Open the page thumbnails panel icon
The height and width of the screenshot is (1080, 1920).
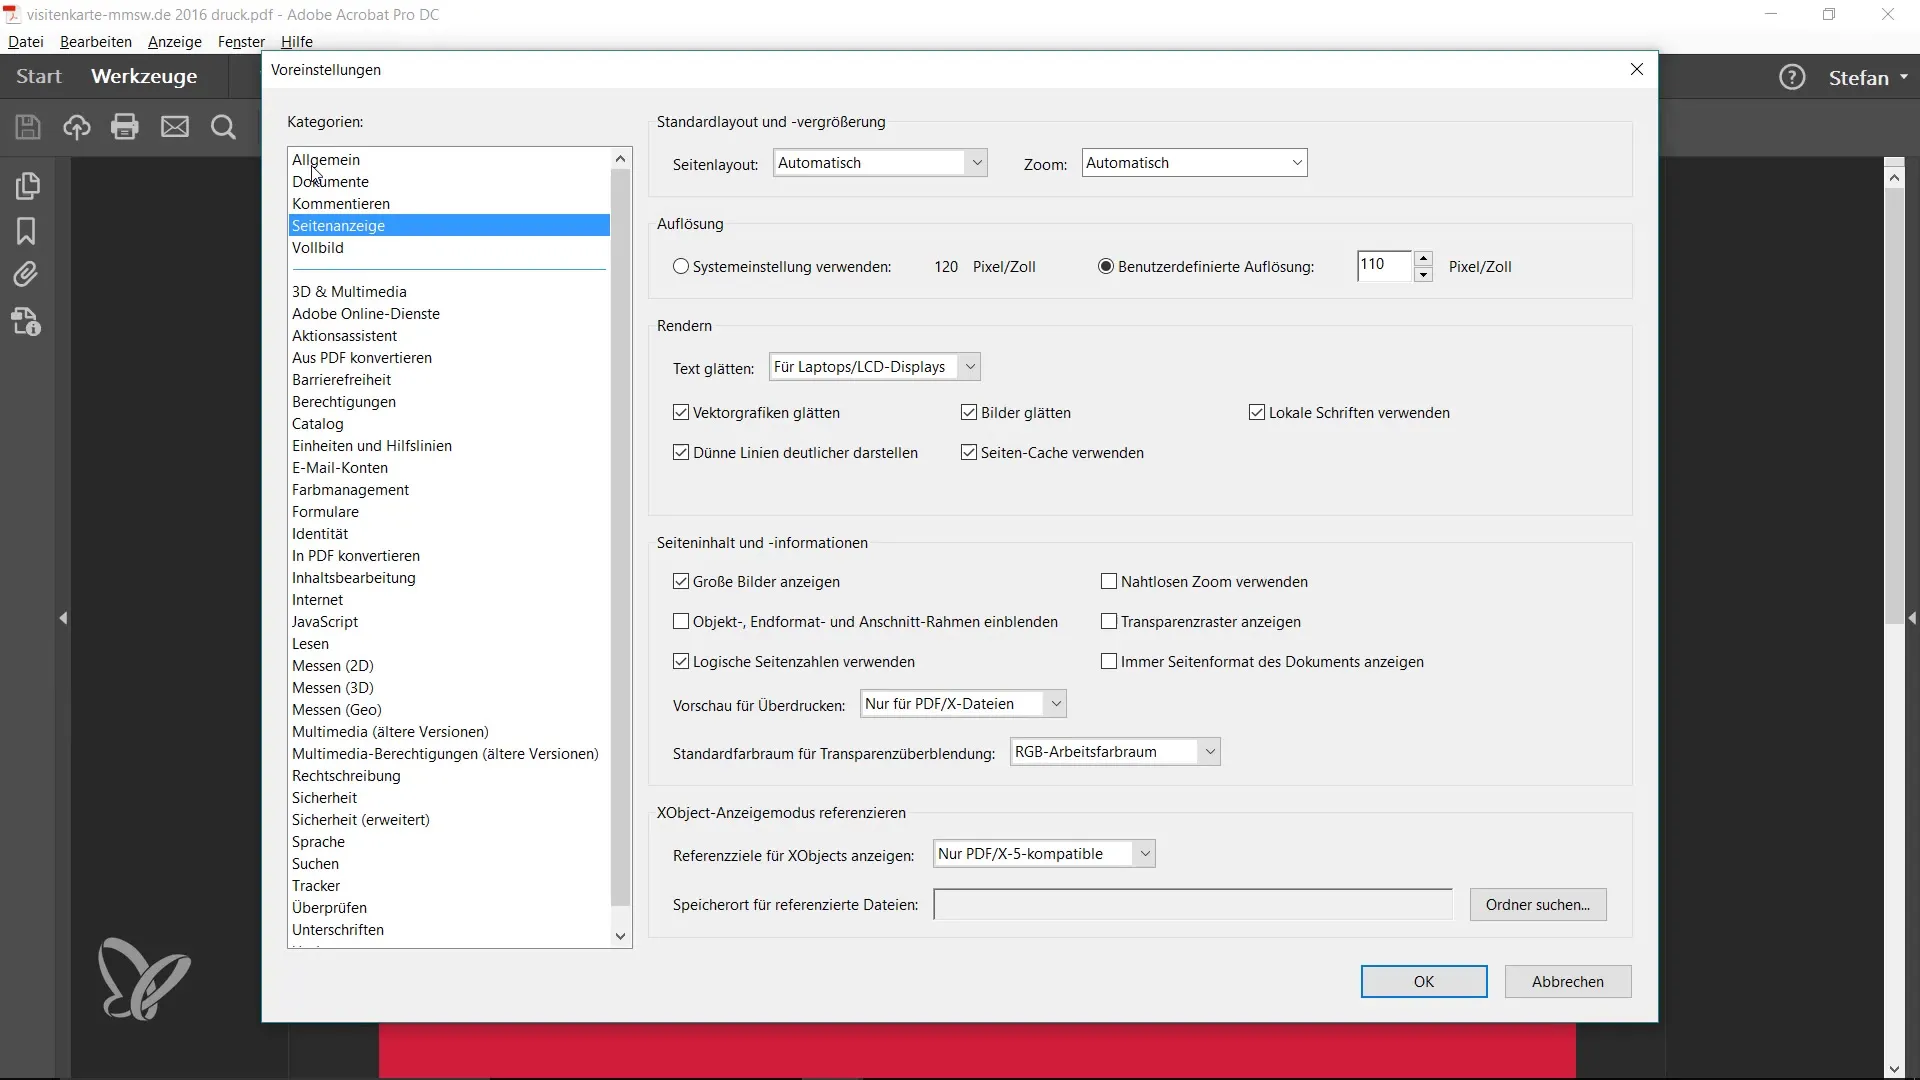pyautogui.click(x=27, y=186)
